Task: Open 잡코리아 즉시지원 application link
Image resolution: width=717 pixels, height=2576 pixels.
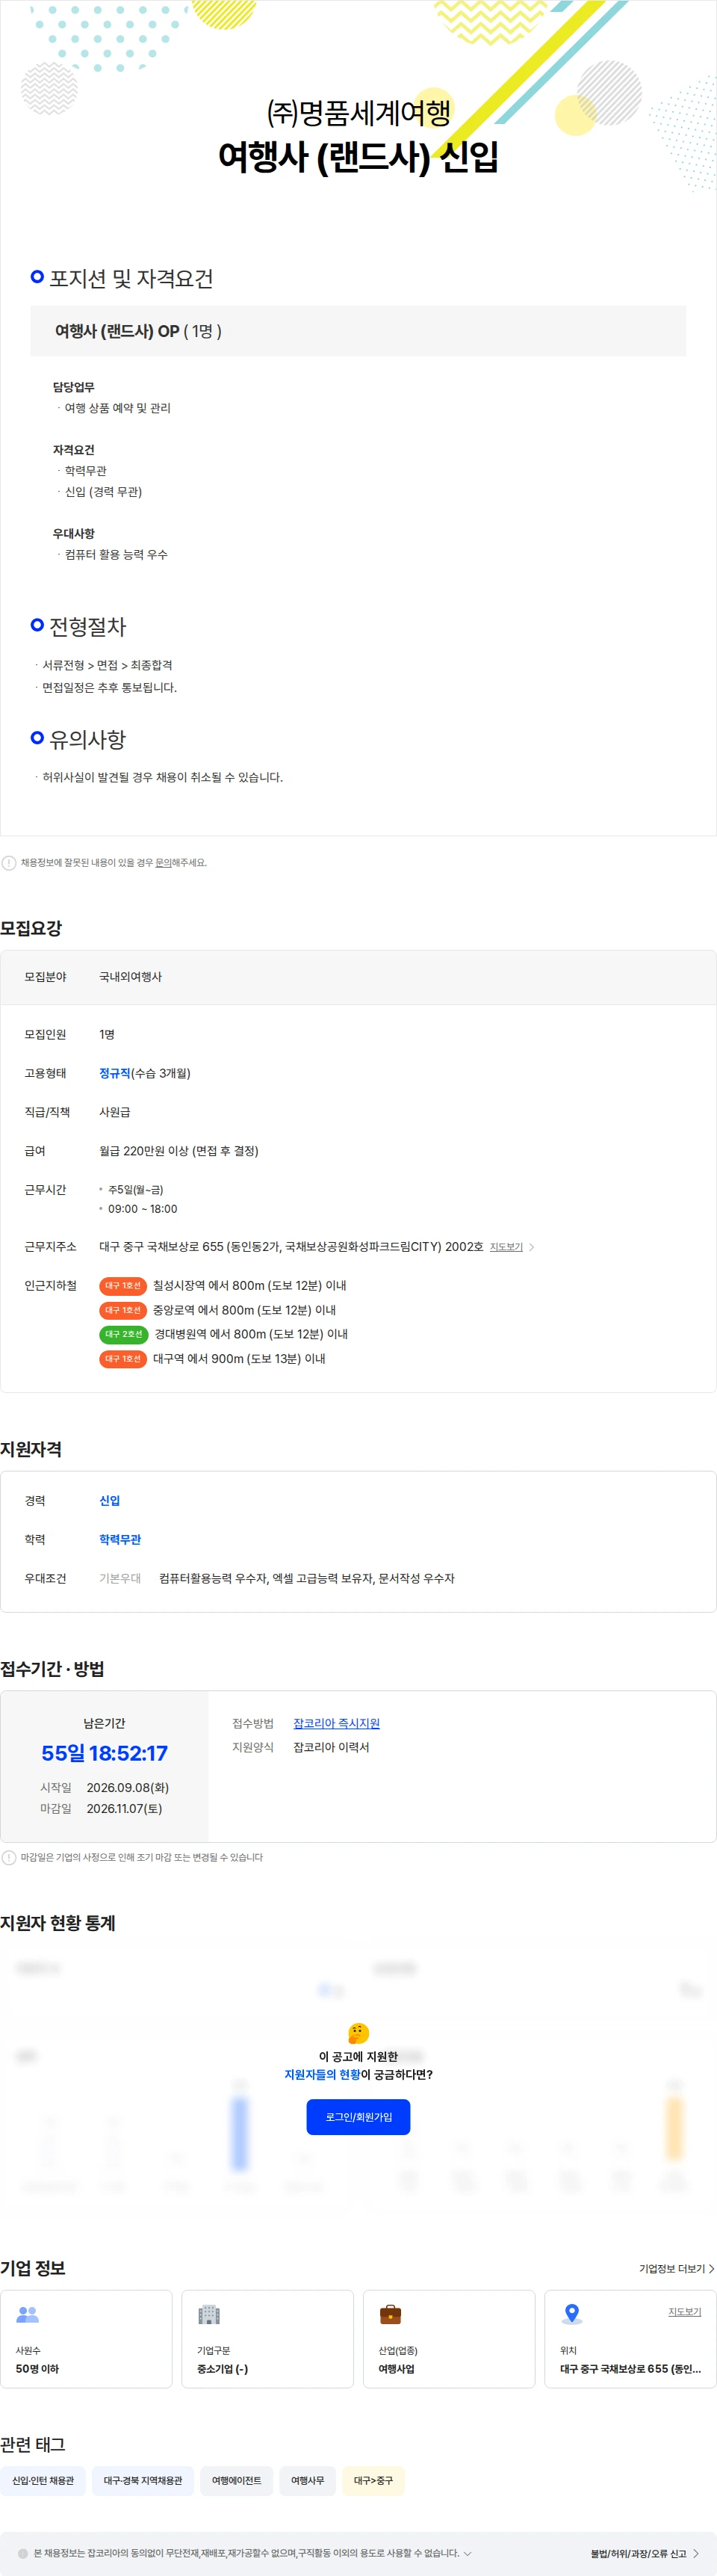Action: coord(336,1723)
